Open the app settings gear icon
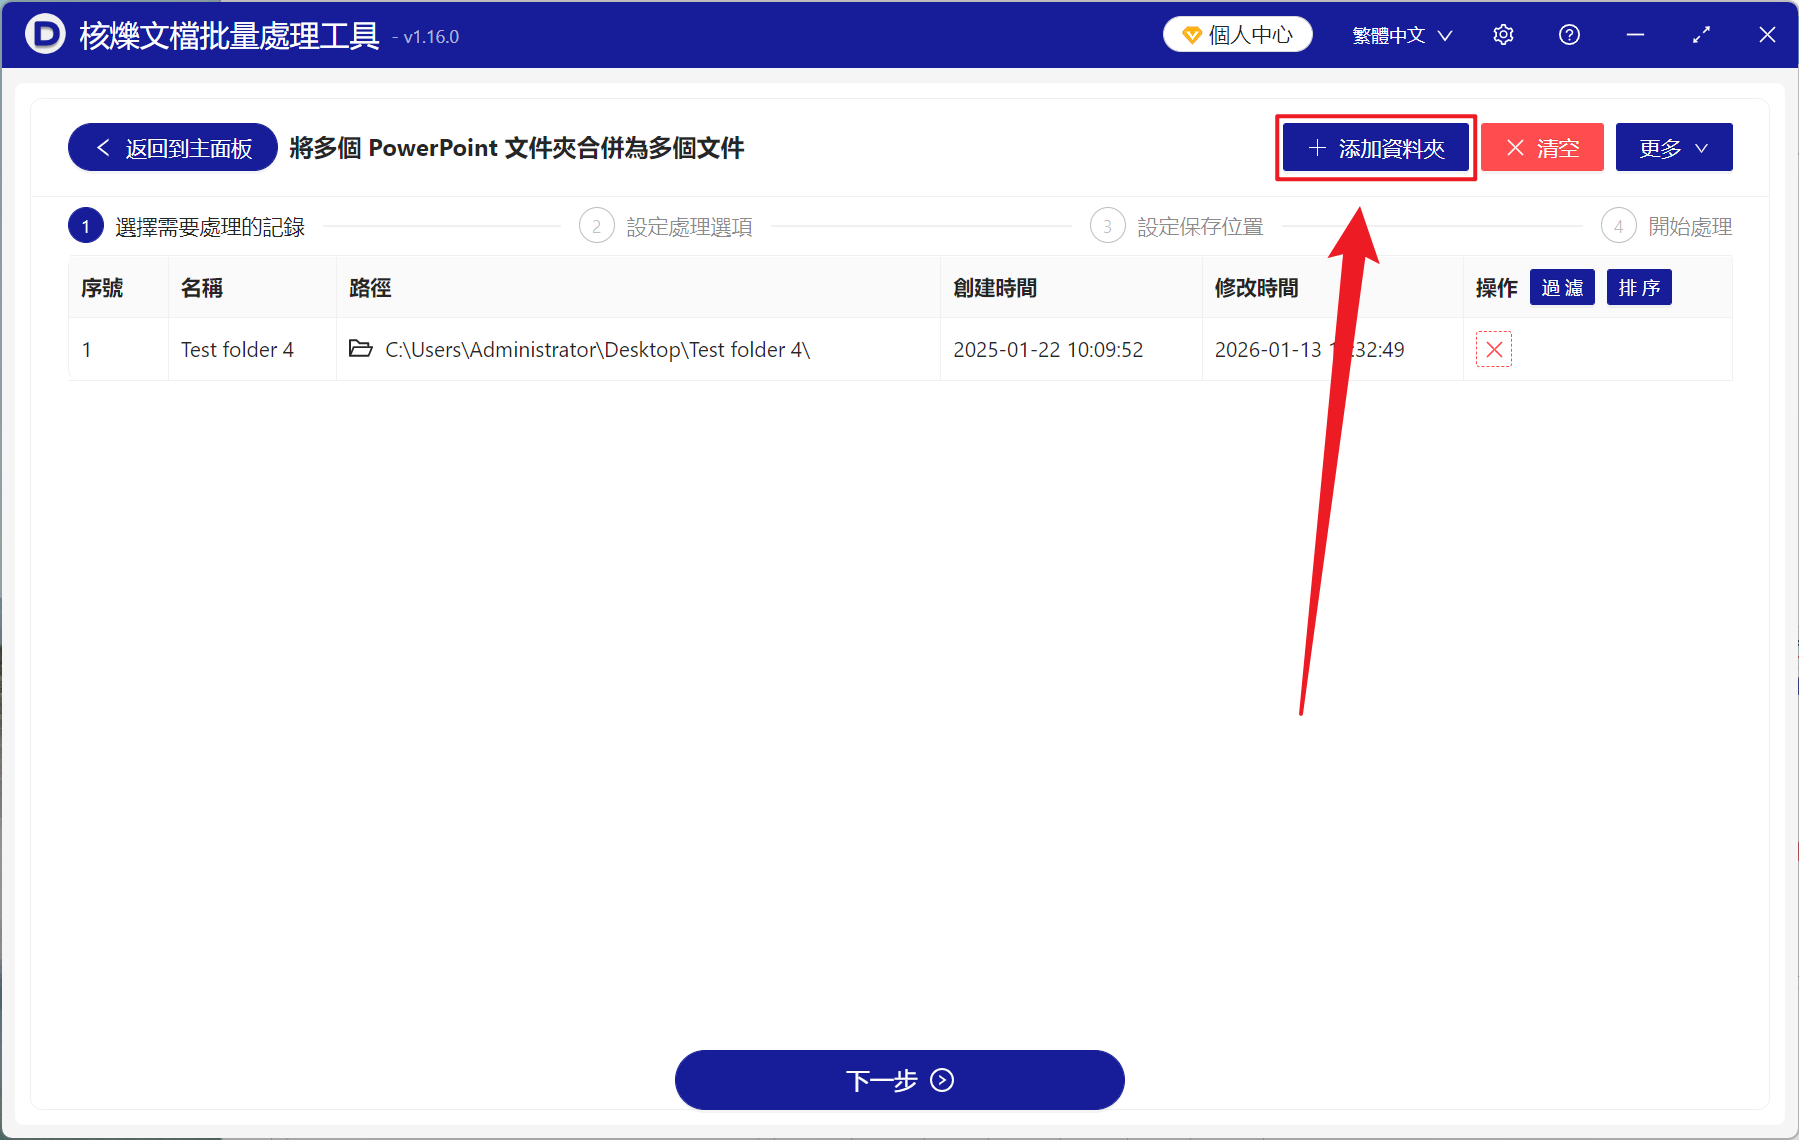This screenshot has height=1140, width=1799. point(1503,34)
